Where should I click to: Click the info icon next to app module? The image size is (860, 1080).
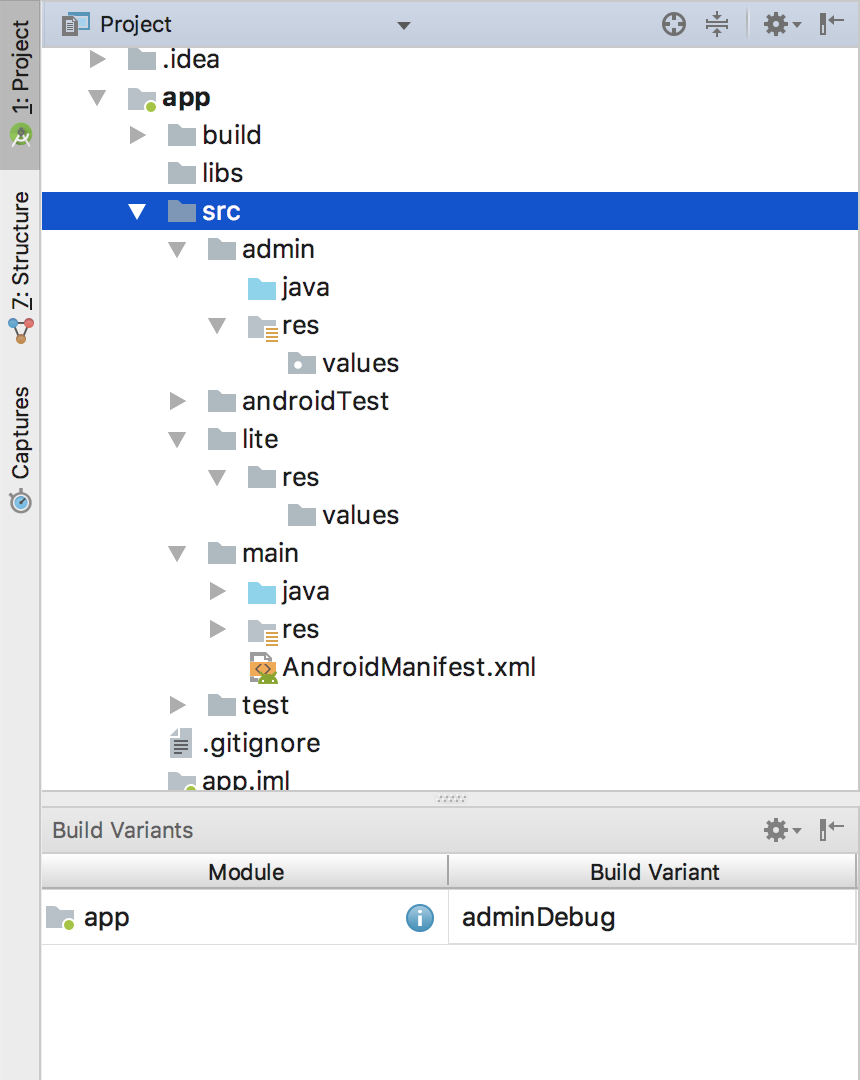pos(419,917)
